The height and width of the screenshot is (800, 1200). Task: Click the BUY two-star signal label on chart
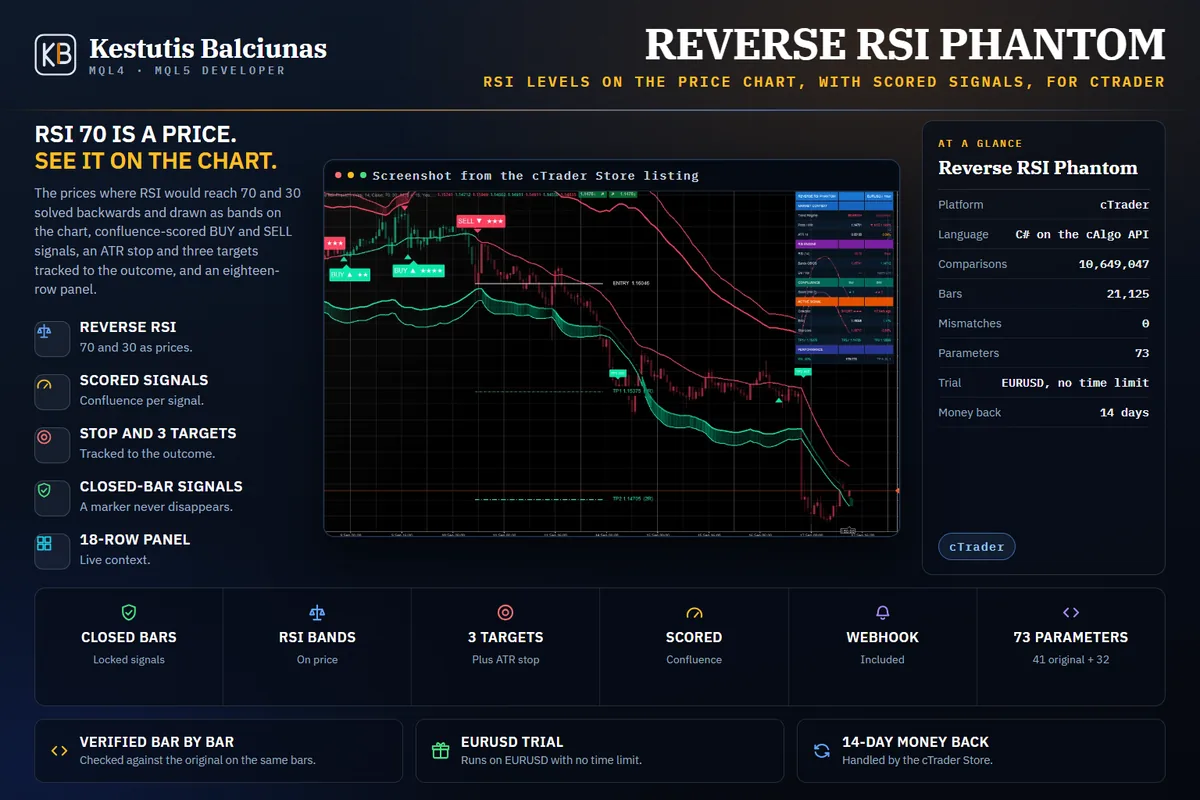pos(350,274)
